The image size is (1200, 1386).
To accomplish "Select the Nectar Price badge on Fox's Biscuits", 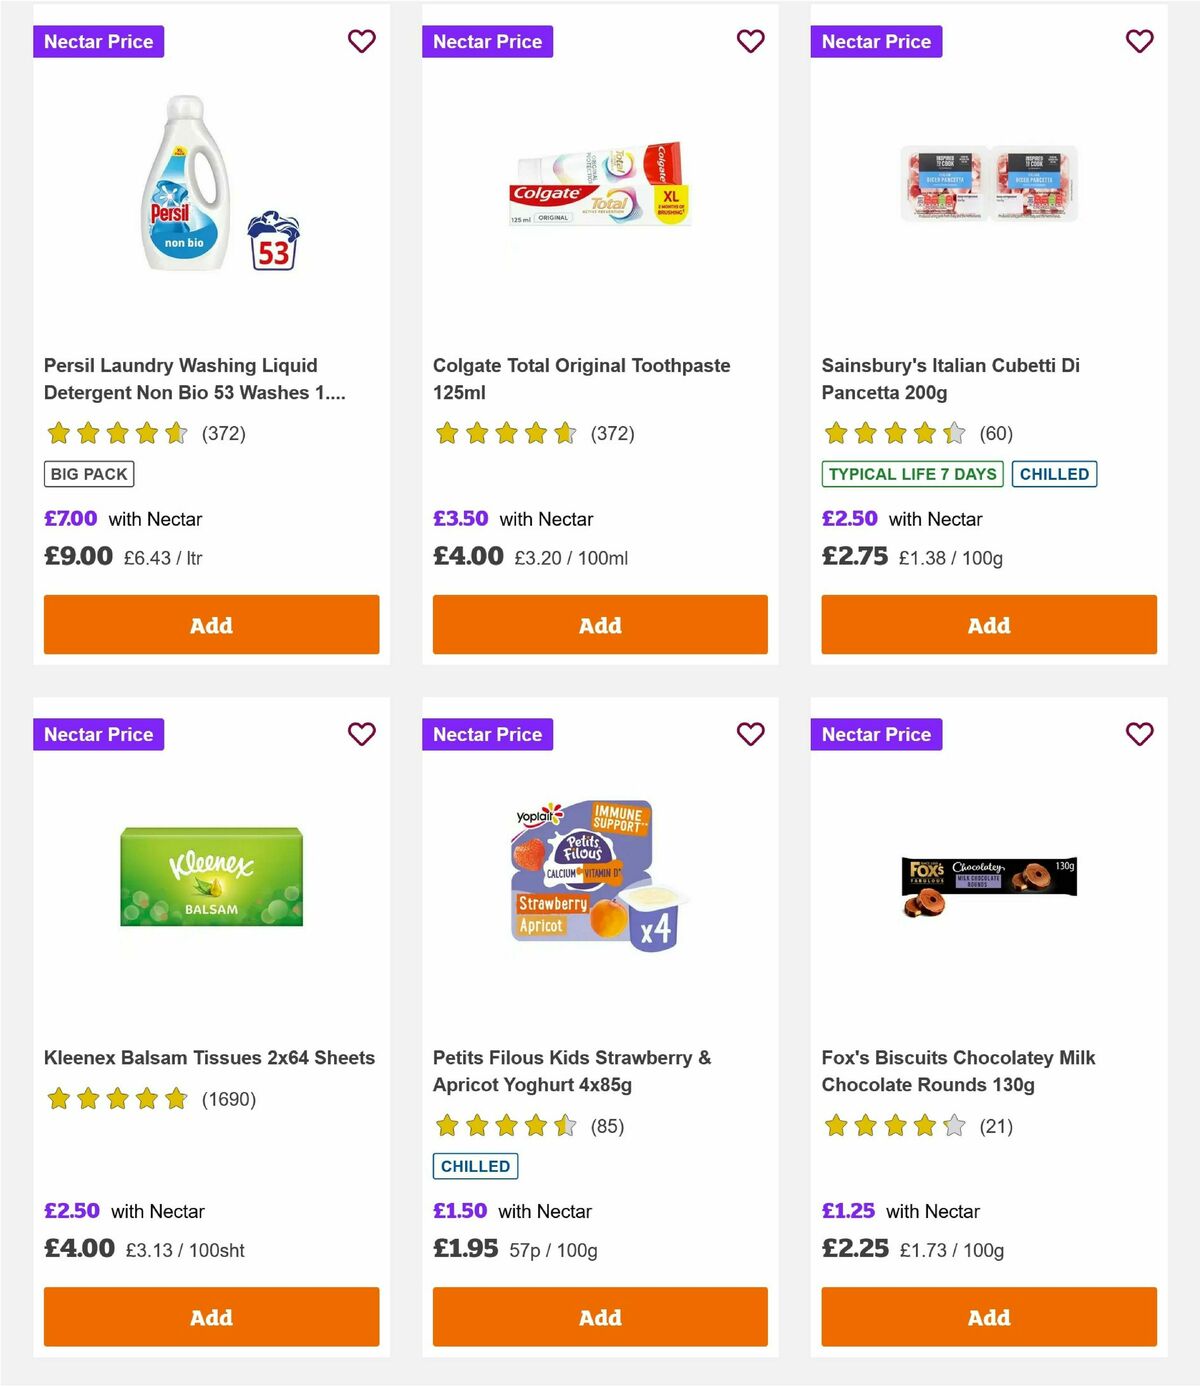I will 876,734.
